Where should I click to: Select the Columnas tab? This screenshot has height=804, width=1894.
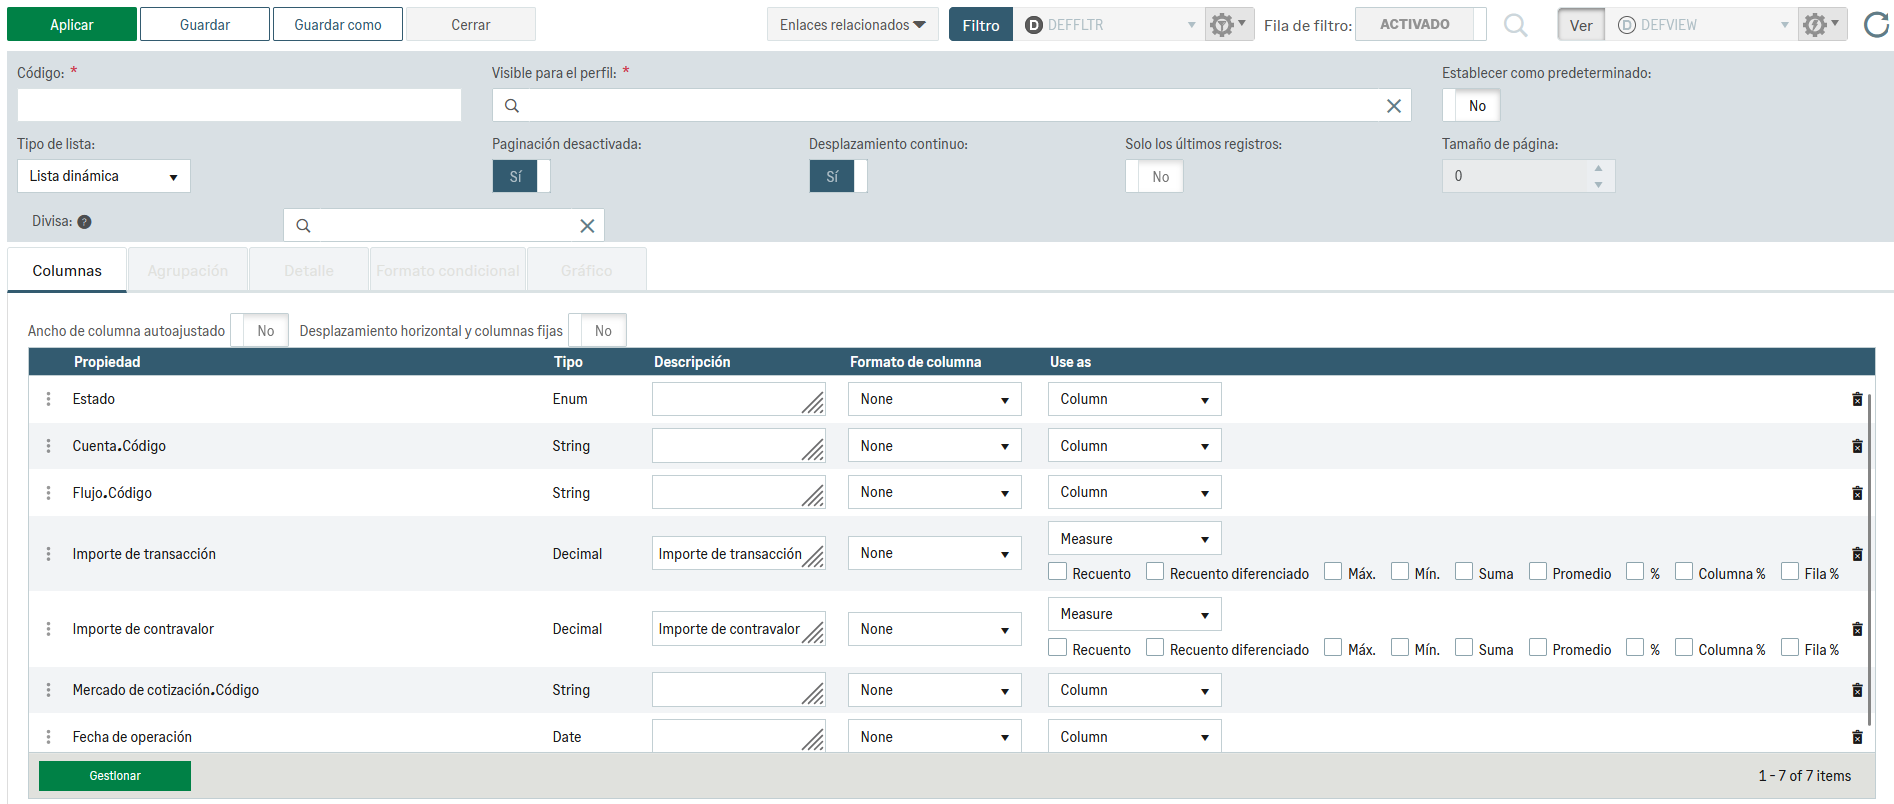click(67, 271)
